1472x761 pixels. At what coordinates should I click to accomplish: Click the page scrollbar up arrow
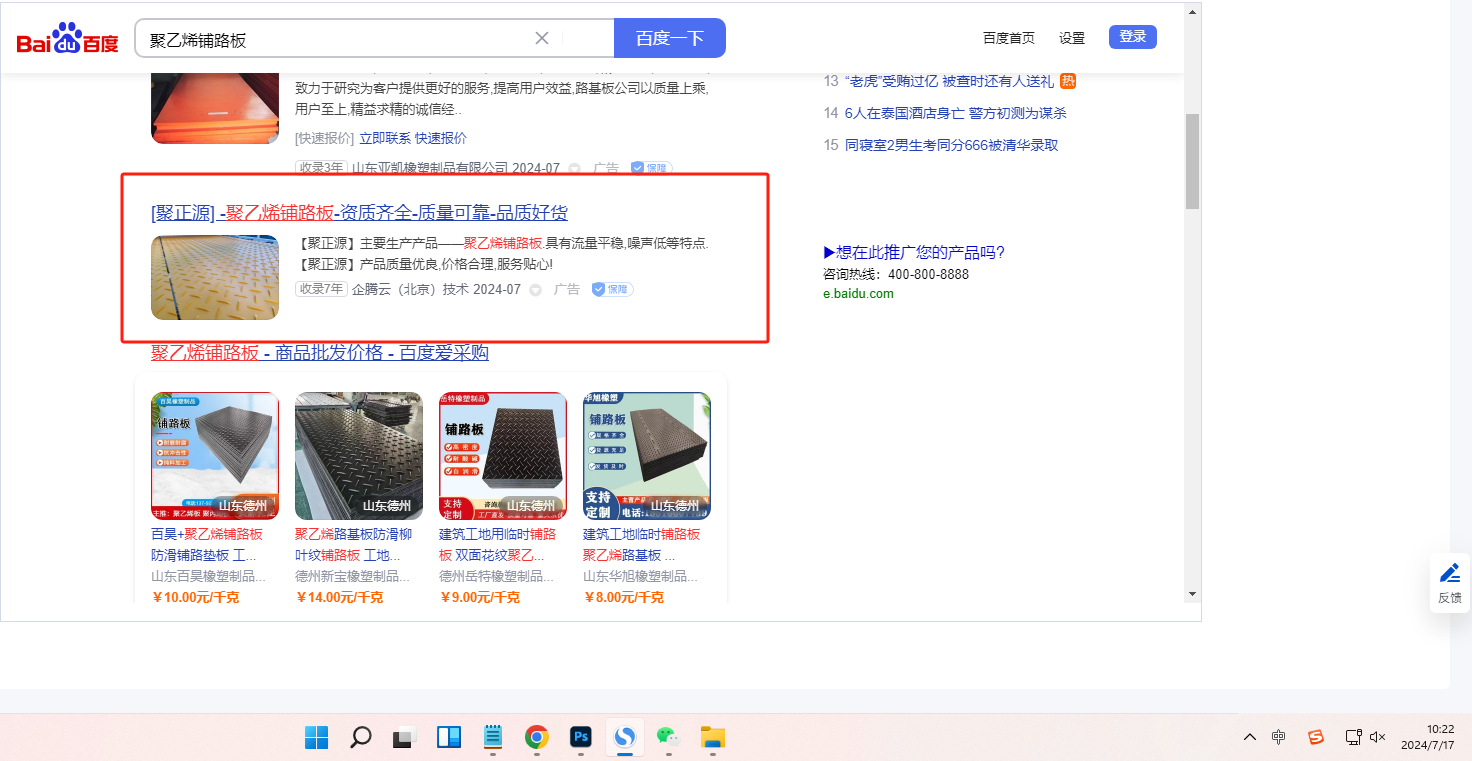click(1192, 12)
